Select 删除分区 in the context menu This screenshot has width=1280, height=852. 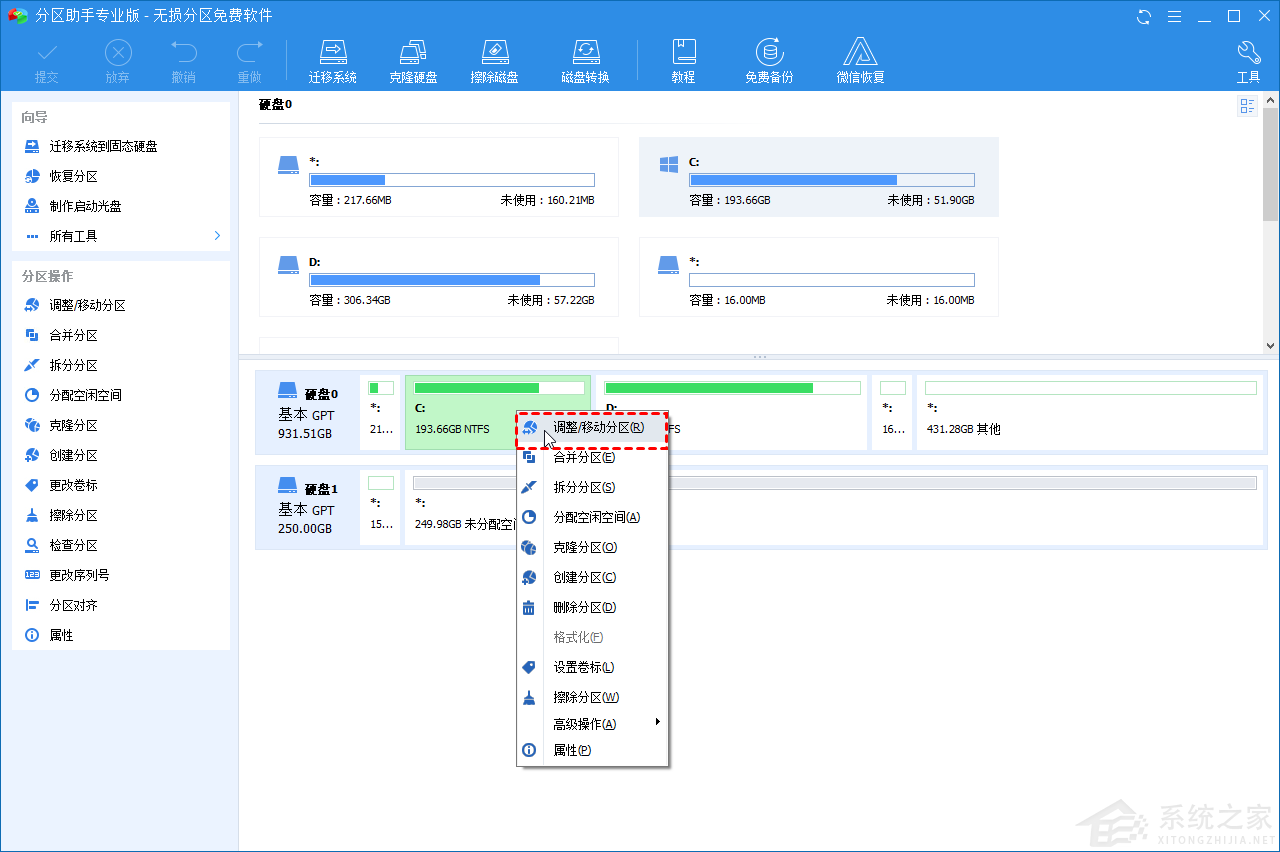(584, 607)
